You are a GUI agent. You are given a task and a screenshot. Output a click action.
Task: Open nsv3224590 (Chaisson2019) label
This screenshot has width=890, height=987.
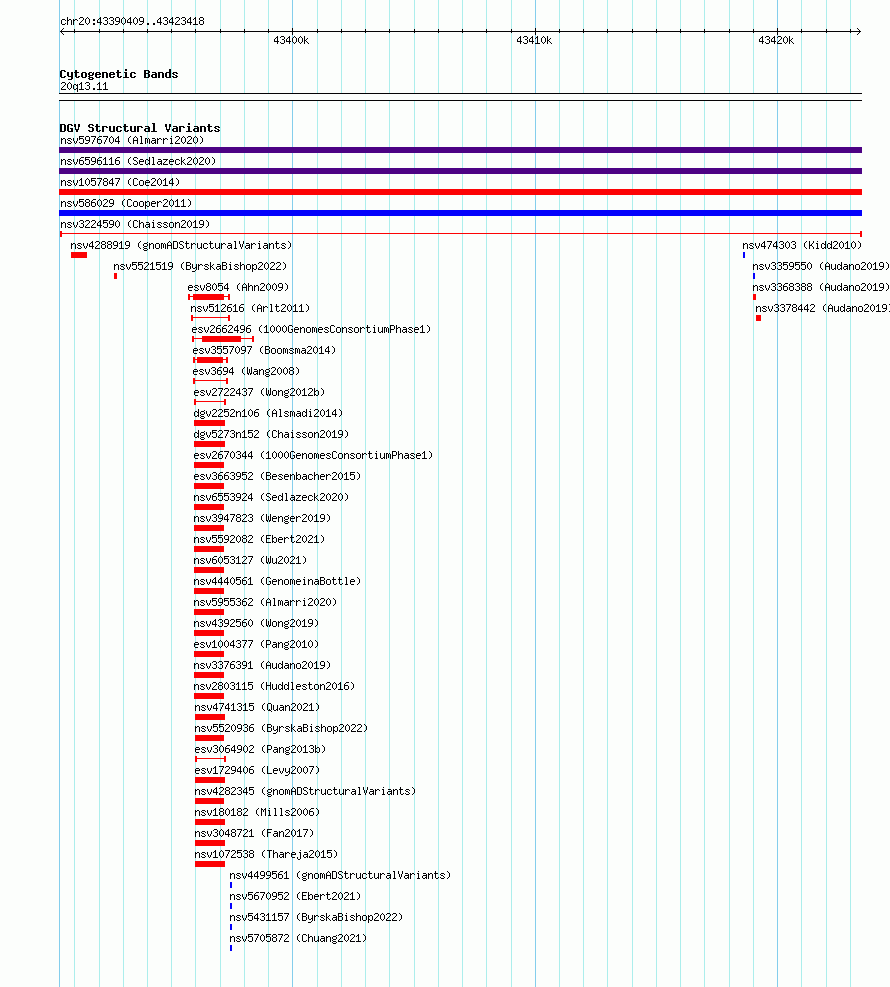coord(135,224)
